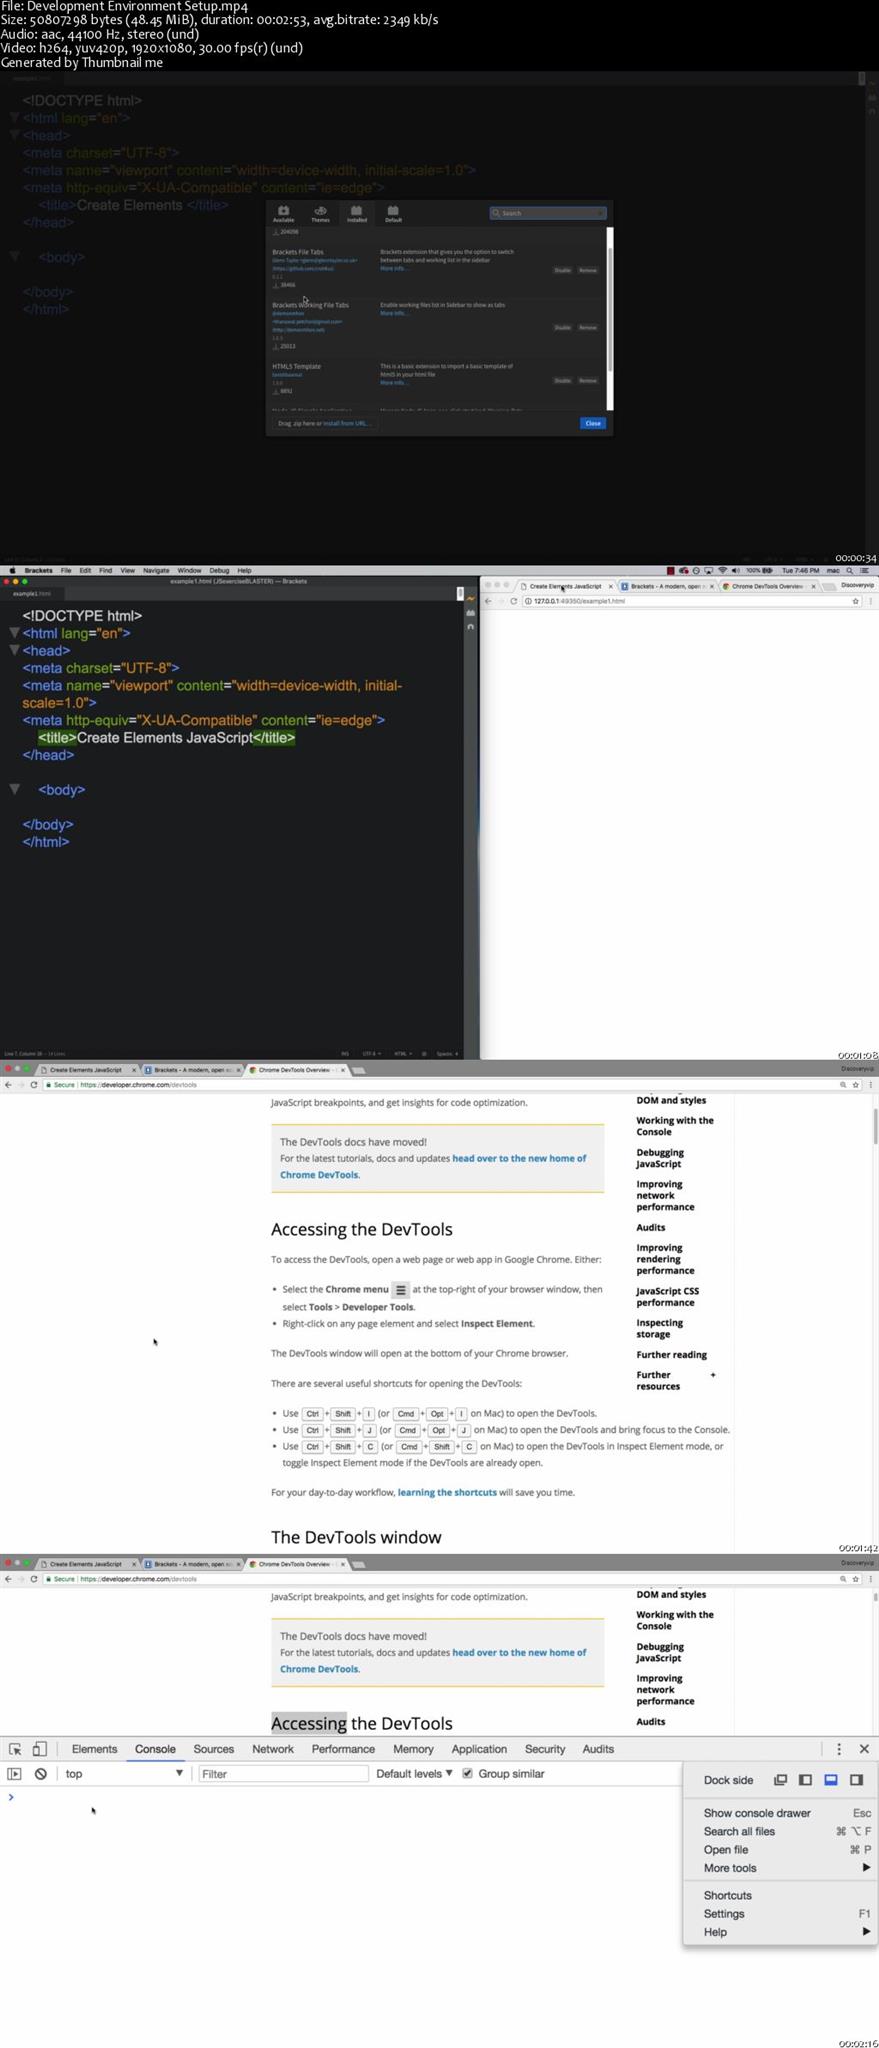
Task: Expand 'Further resources' plus icon
Action: tap(713, 1375)
